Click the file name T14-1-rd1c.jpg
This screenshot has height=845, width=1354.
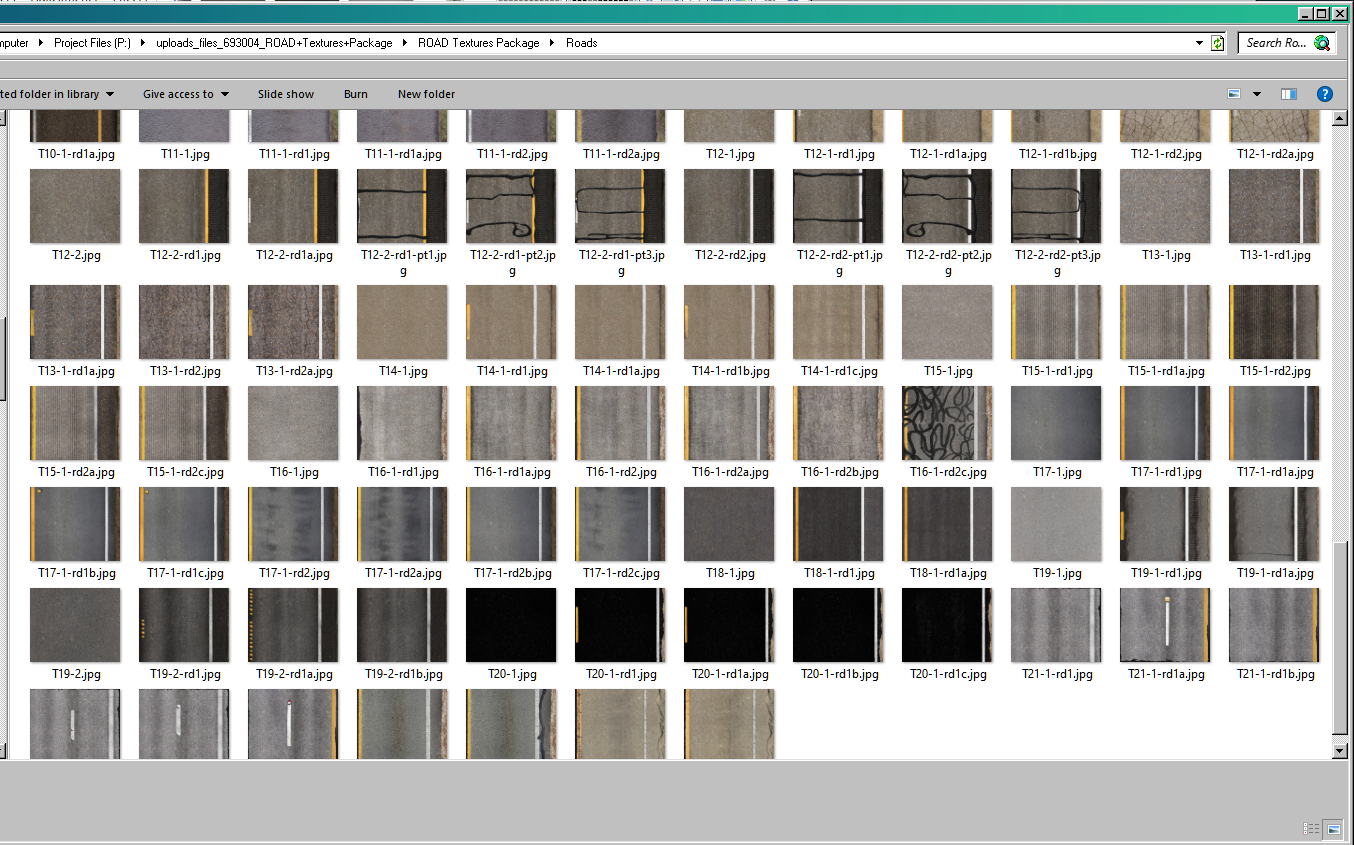tap(839, 372)
